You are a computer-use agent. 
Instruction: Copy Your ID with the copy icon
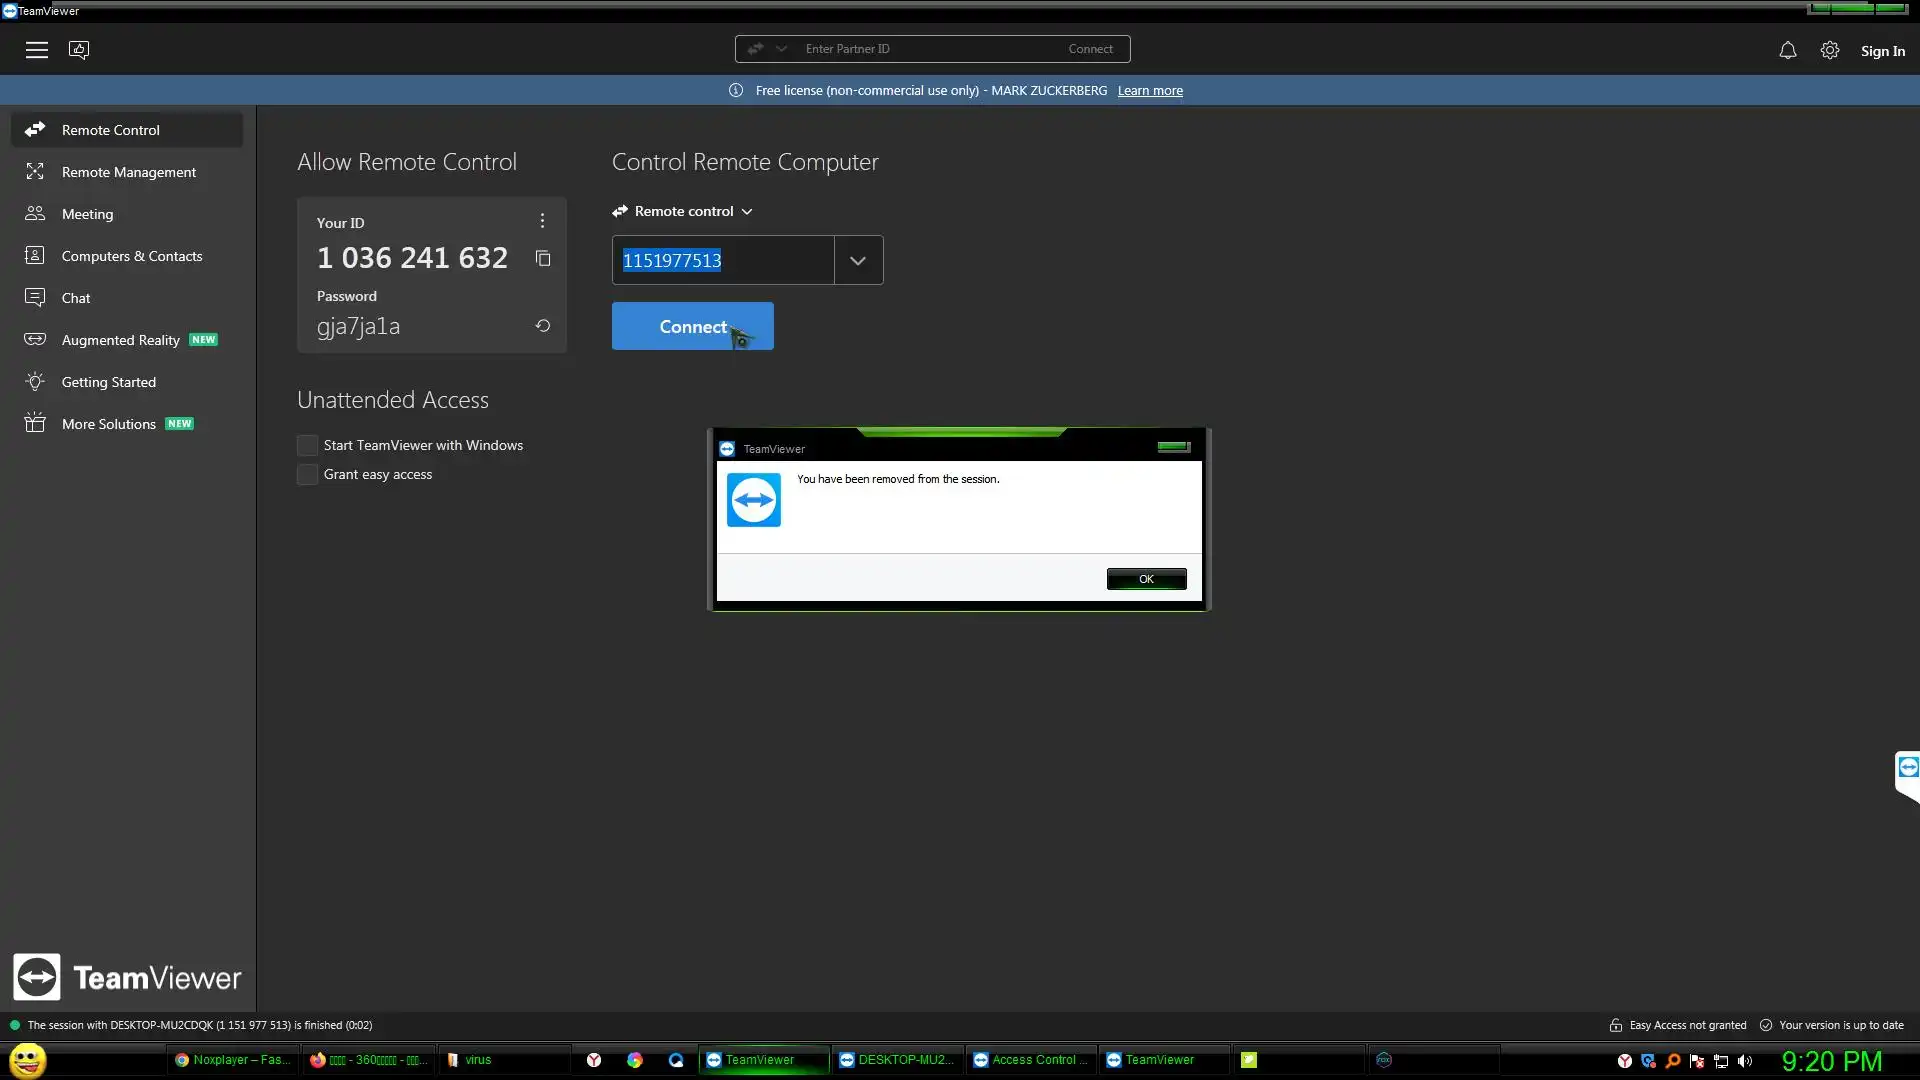click(x=543, y=259)
